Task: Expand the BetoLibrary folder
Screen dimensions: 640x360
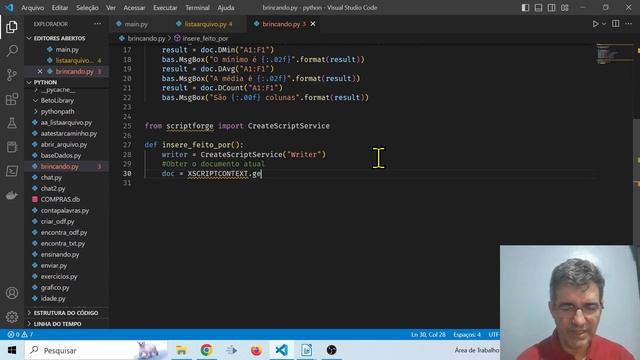Action: [x=57, y=100]
